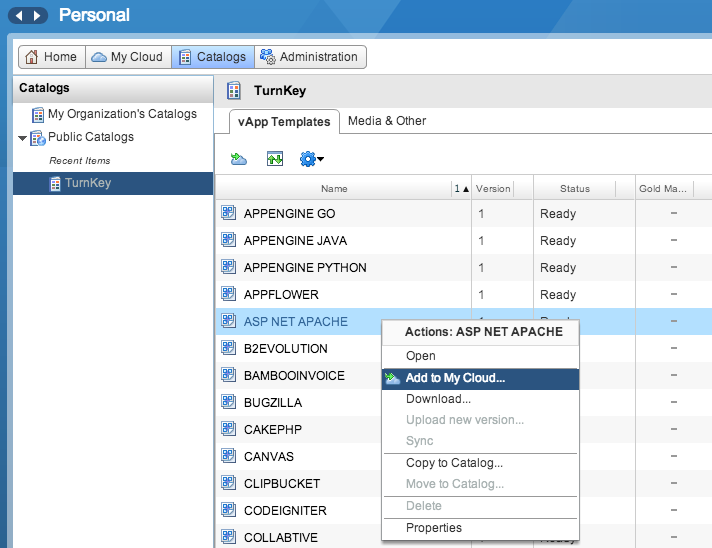Click Add to My Cloud toolbar icon

239,159
